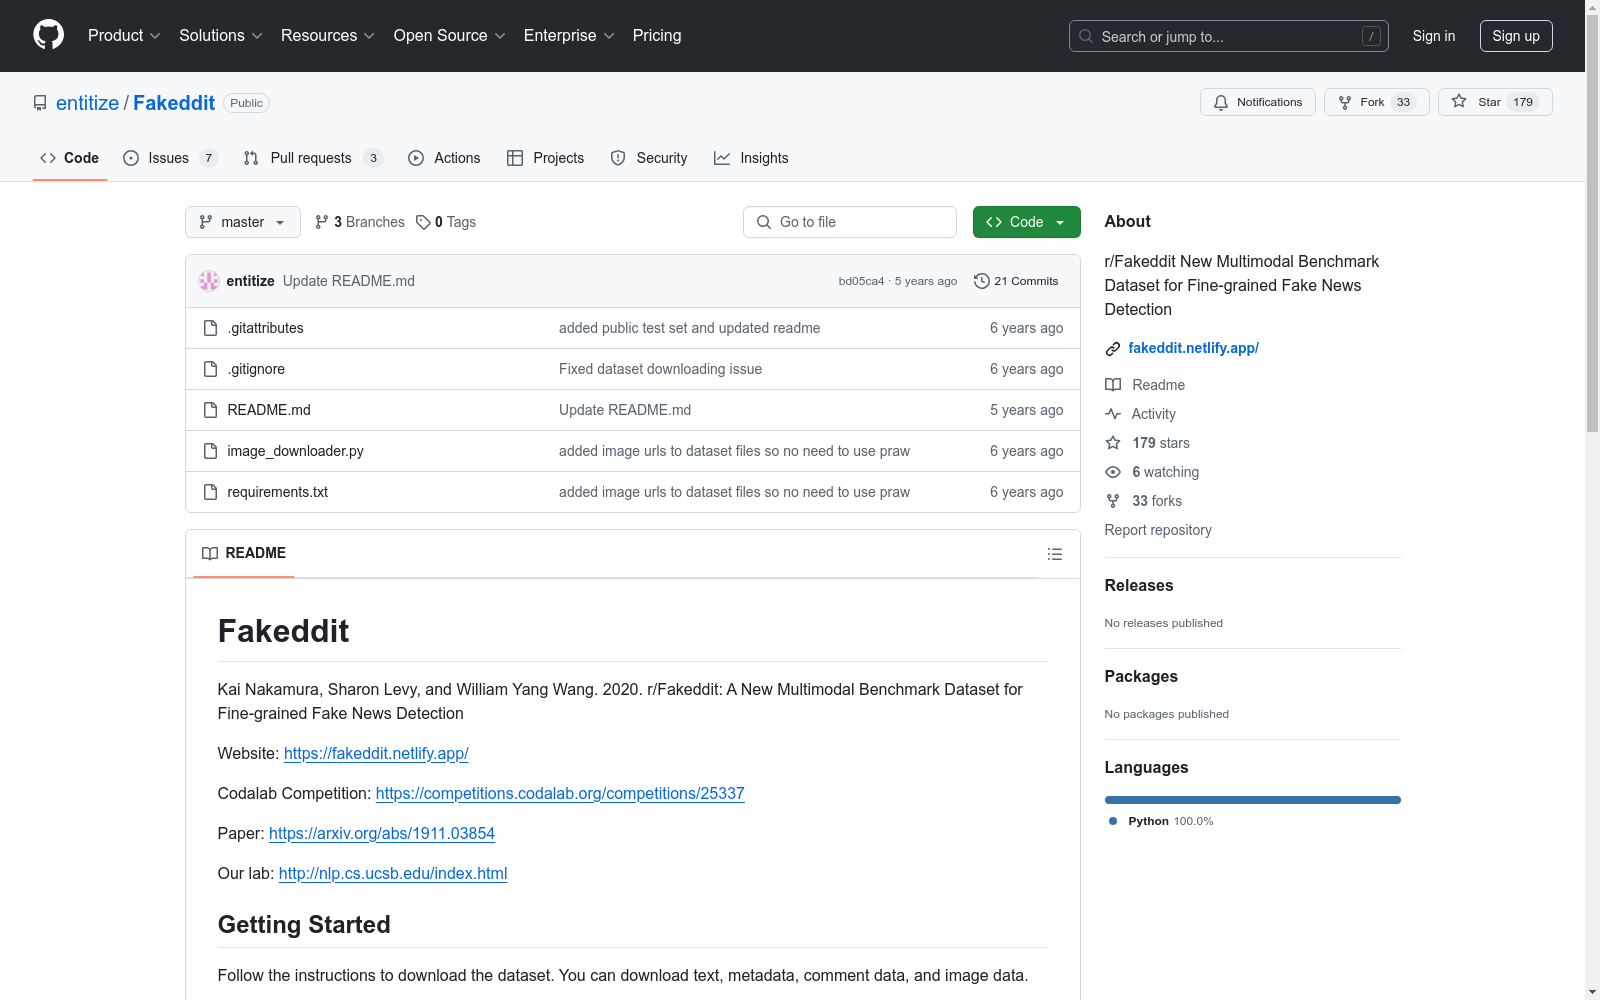This screenshot has height=1000, width=1600.
Task: Switch to the Issues tab
Action: click(170, 158)
